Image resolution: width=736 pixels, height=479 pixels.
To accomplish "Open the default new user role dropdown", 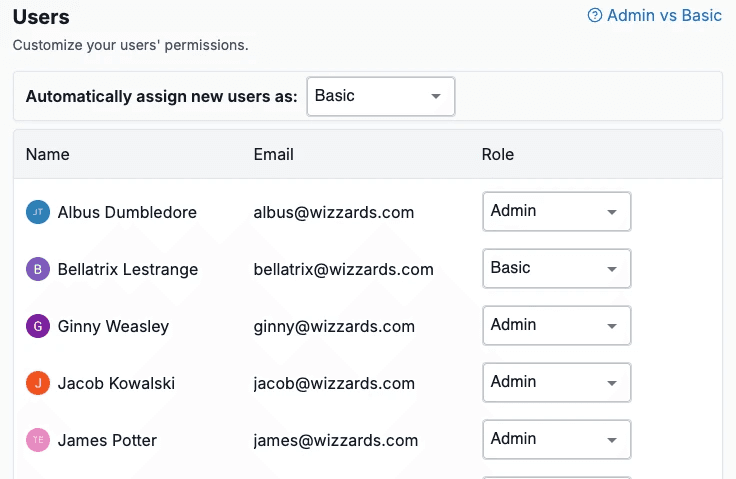I will [x=380, y=96].
